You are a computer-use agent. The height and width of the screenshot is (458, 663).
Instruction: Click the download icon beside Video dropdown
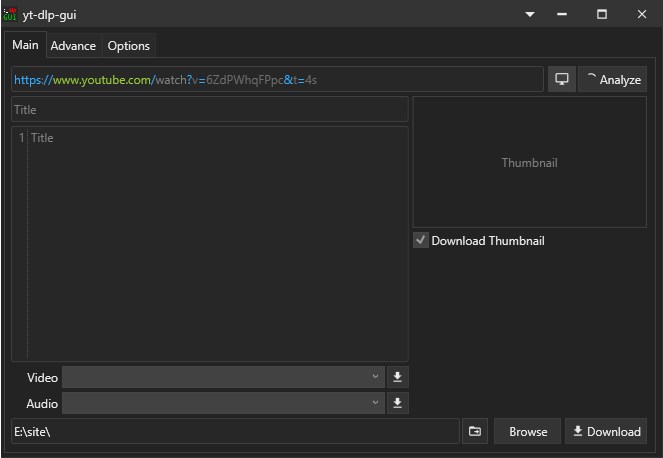397,377
